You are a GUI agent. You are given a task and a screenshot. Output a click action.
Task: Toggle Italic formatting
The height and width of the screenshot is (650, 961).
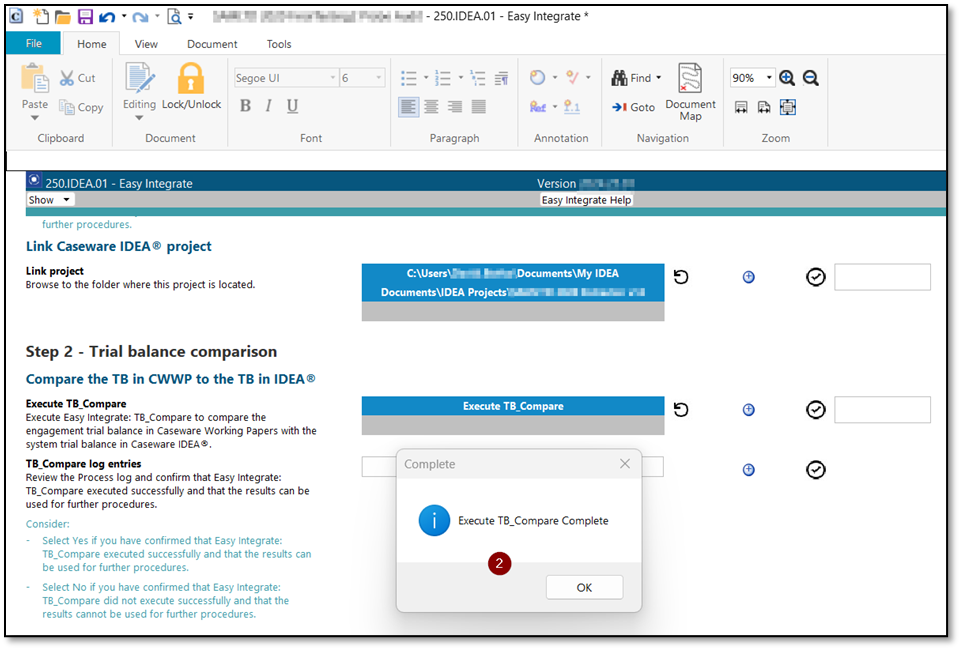tap(268, 105)
